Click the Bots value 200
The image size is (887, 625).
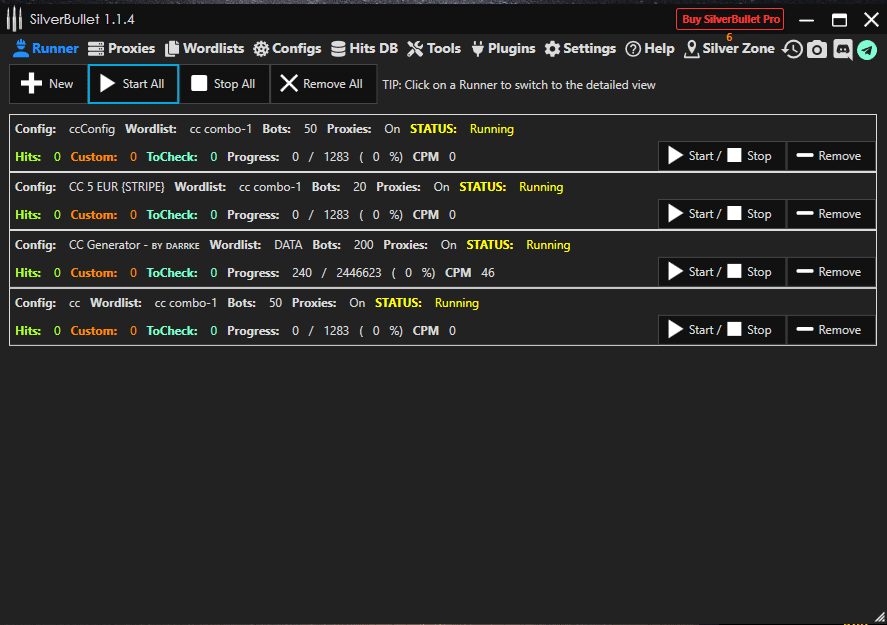(363, 245)
